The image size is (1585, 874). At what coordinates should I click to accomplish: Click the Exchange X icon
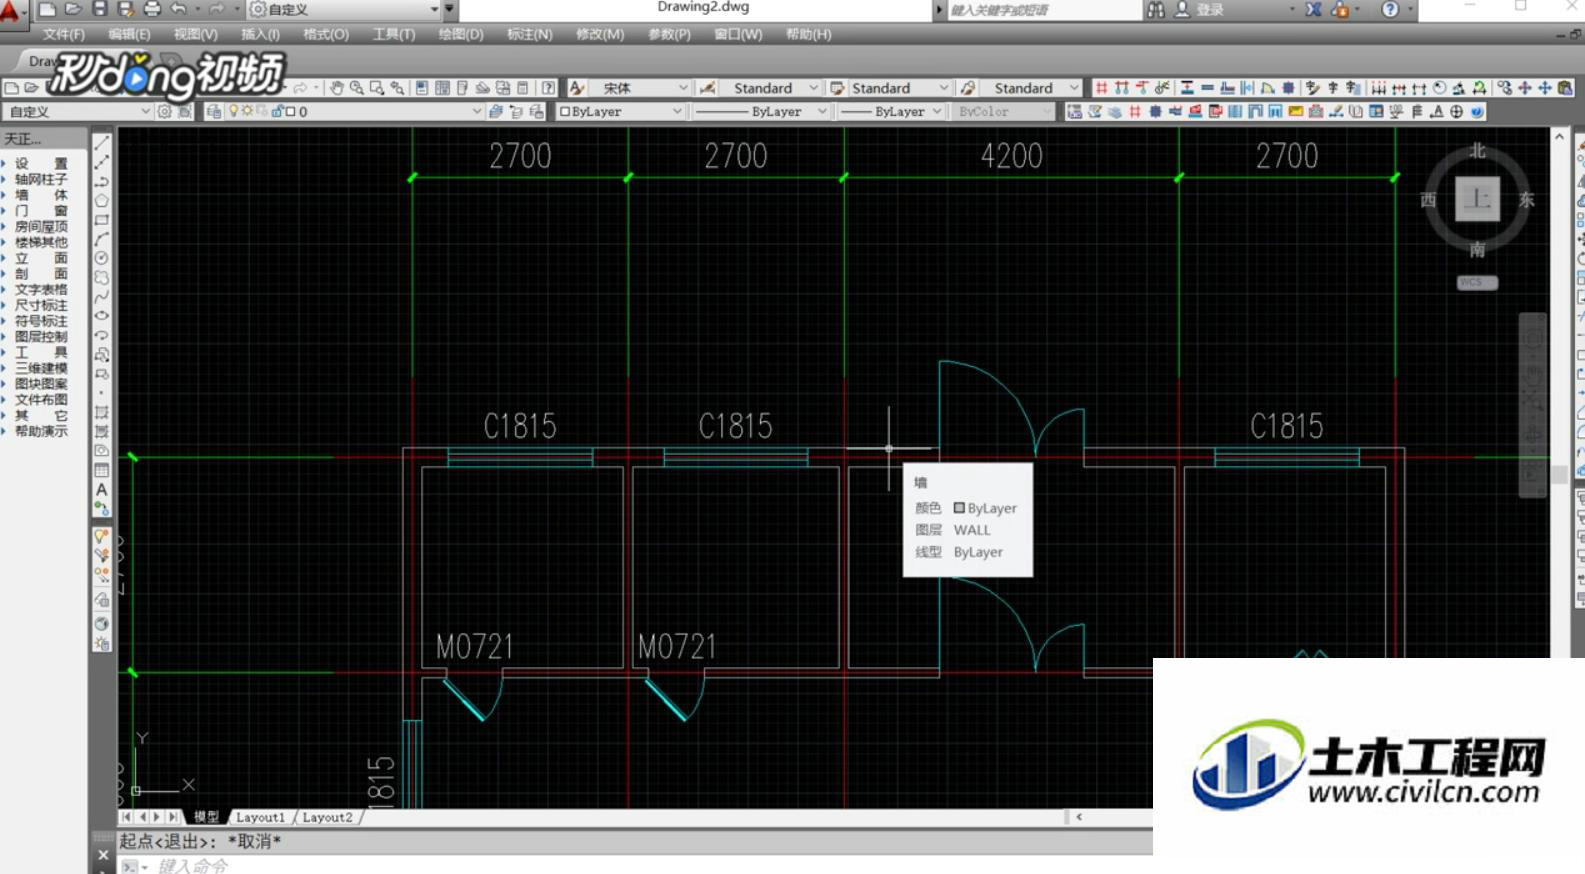point(1313,9)
